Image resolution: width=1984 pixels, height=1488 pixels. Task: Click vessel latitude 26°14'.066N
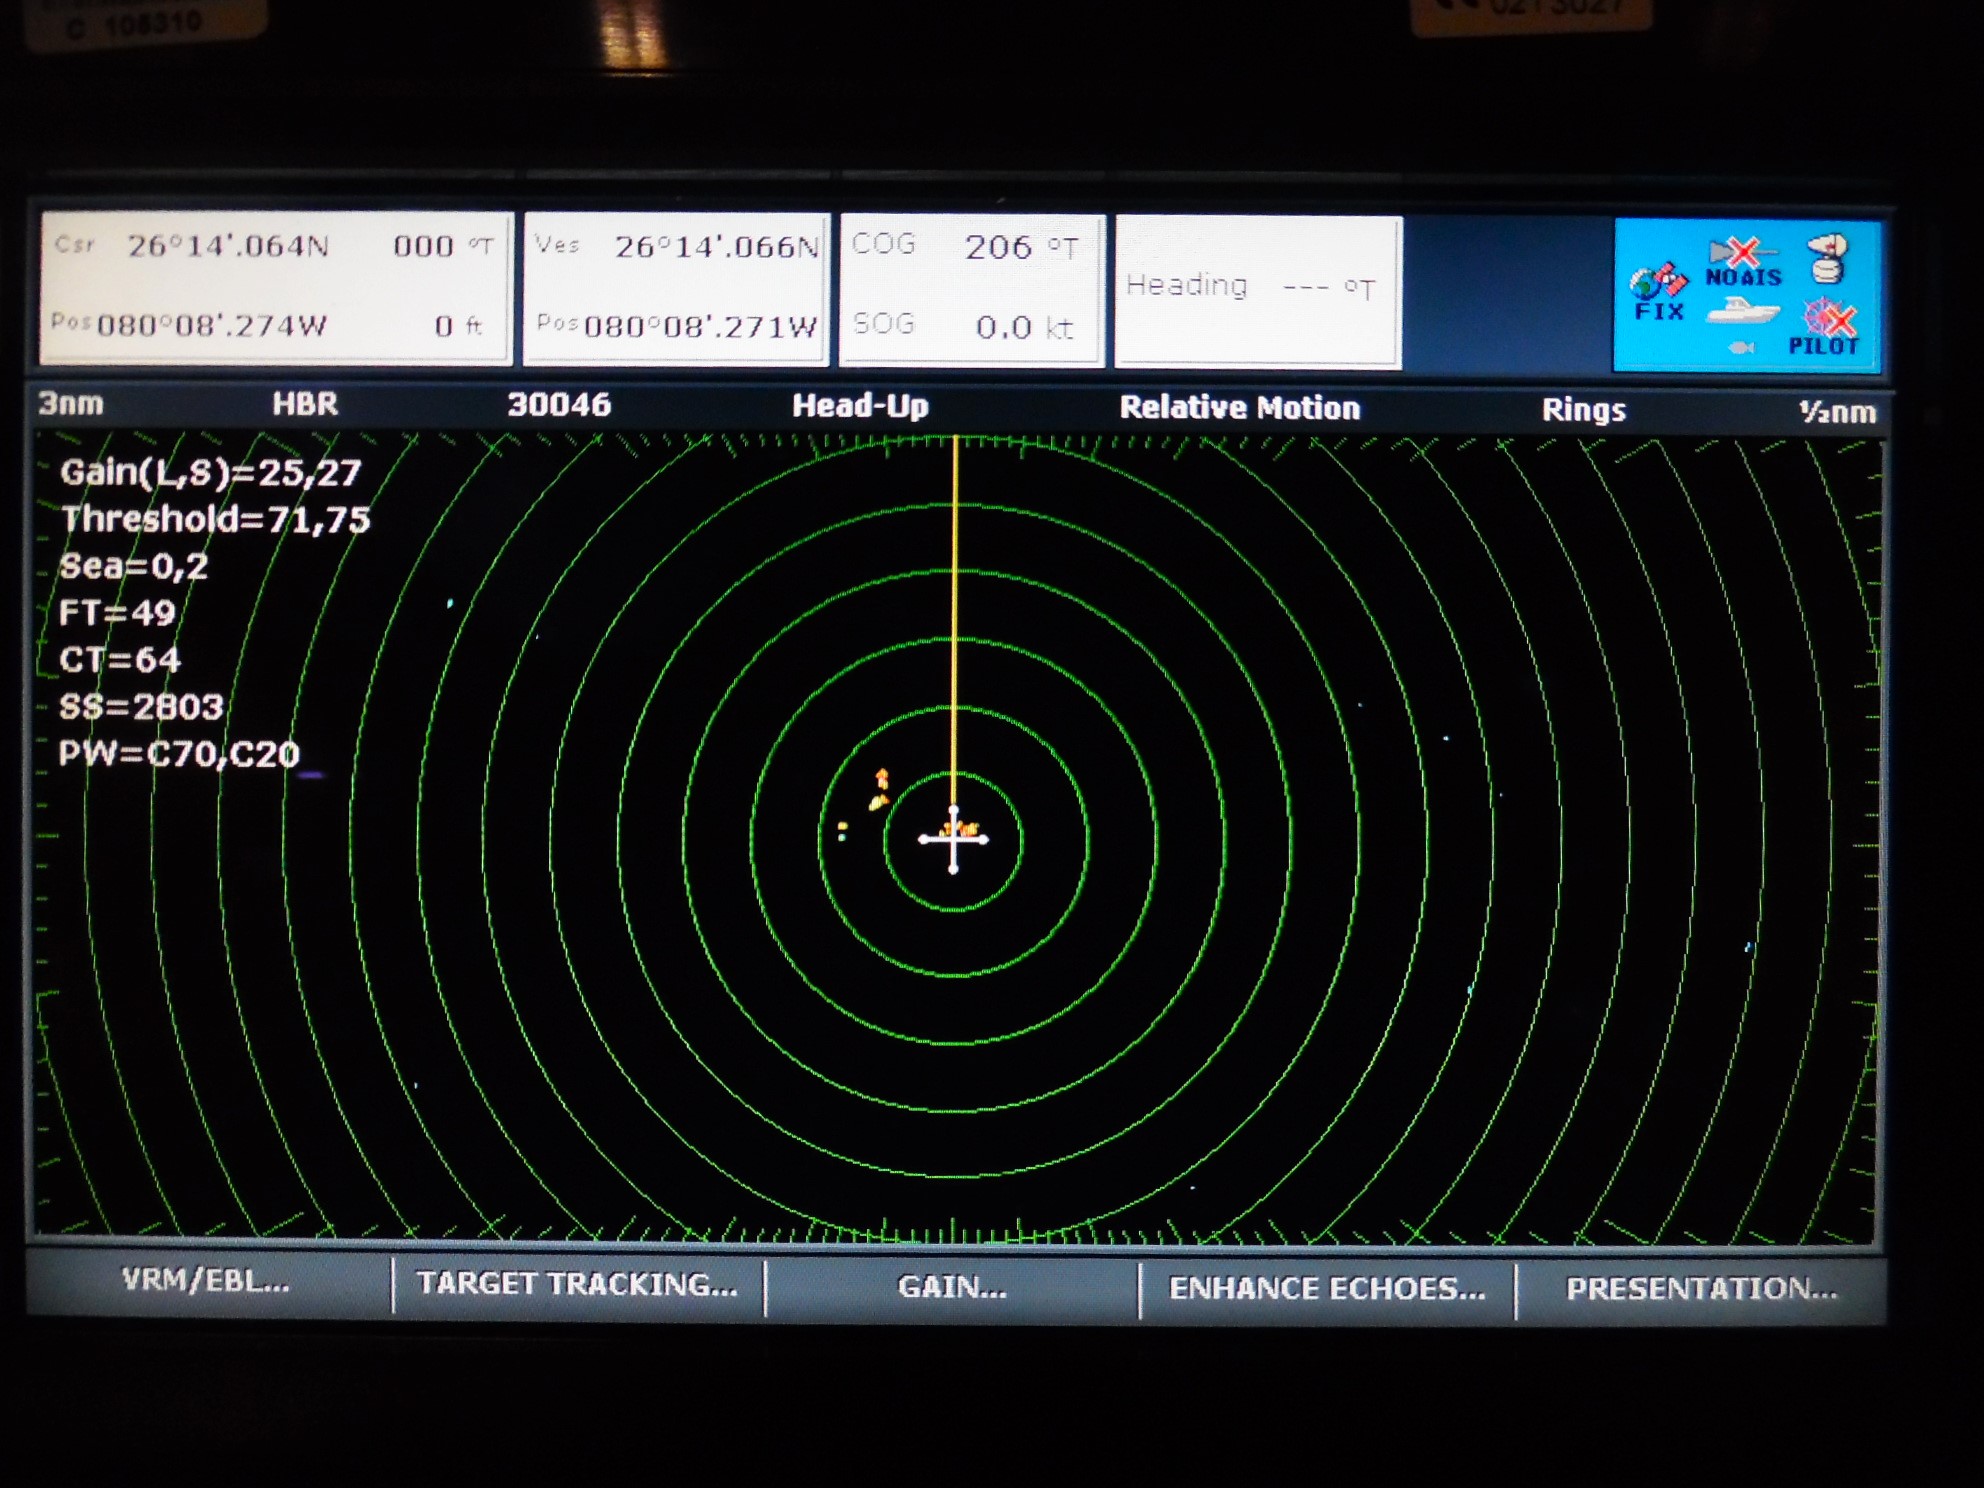coord(717,246)
